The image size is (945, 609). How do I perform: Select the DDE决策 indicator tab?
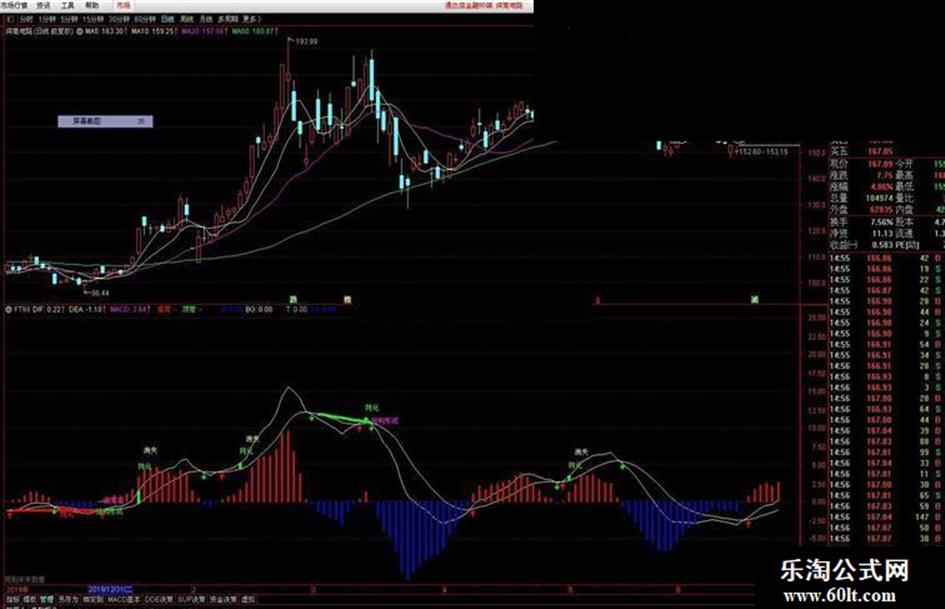[159, 600]
